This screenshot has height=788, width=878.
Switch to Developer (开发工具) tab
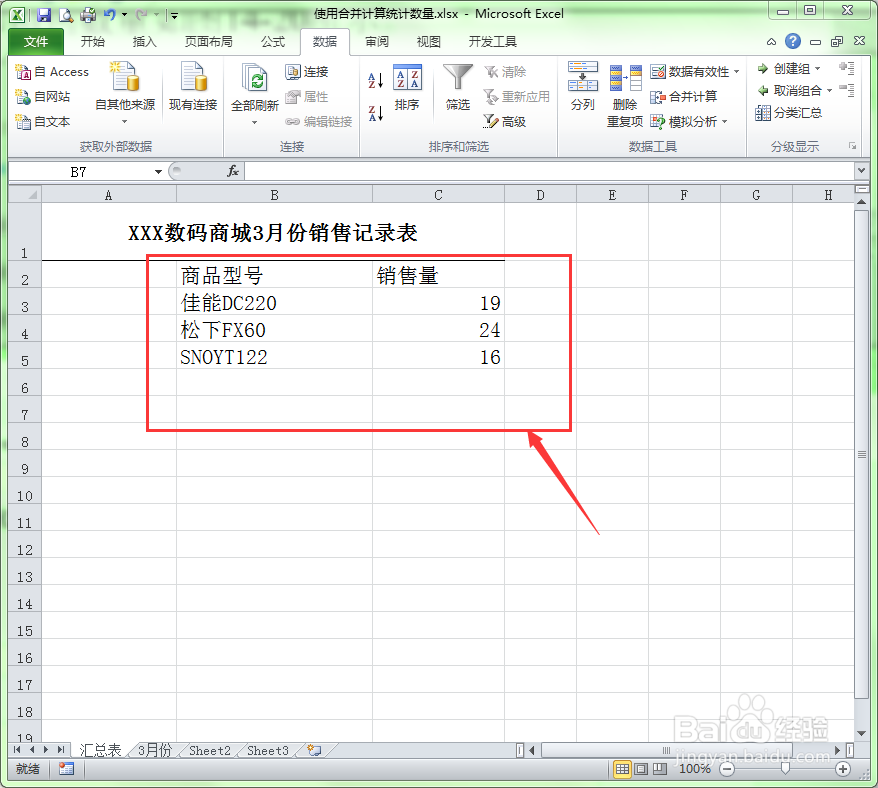(493, 41)
